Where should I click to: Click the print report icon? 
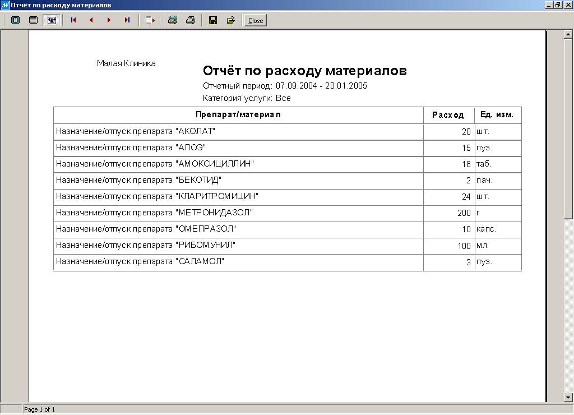[190, 20]
